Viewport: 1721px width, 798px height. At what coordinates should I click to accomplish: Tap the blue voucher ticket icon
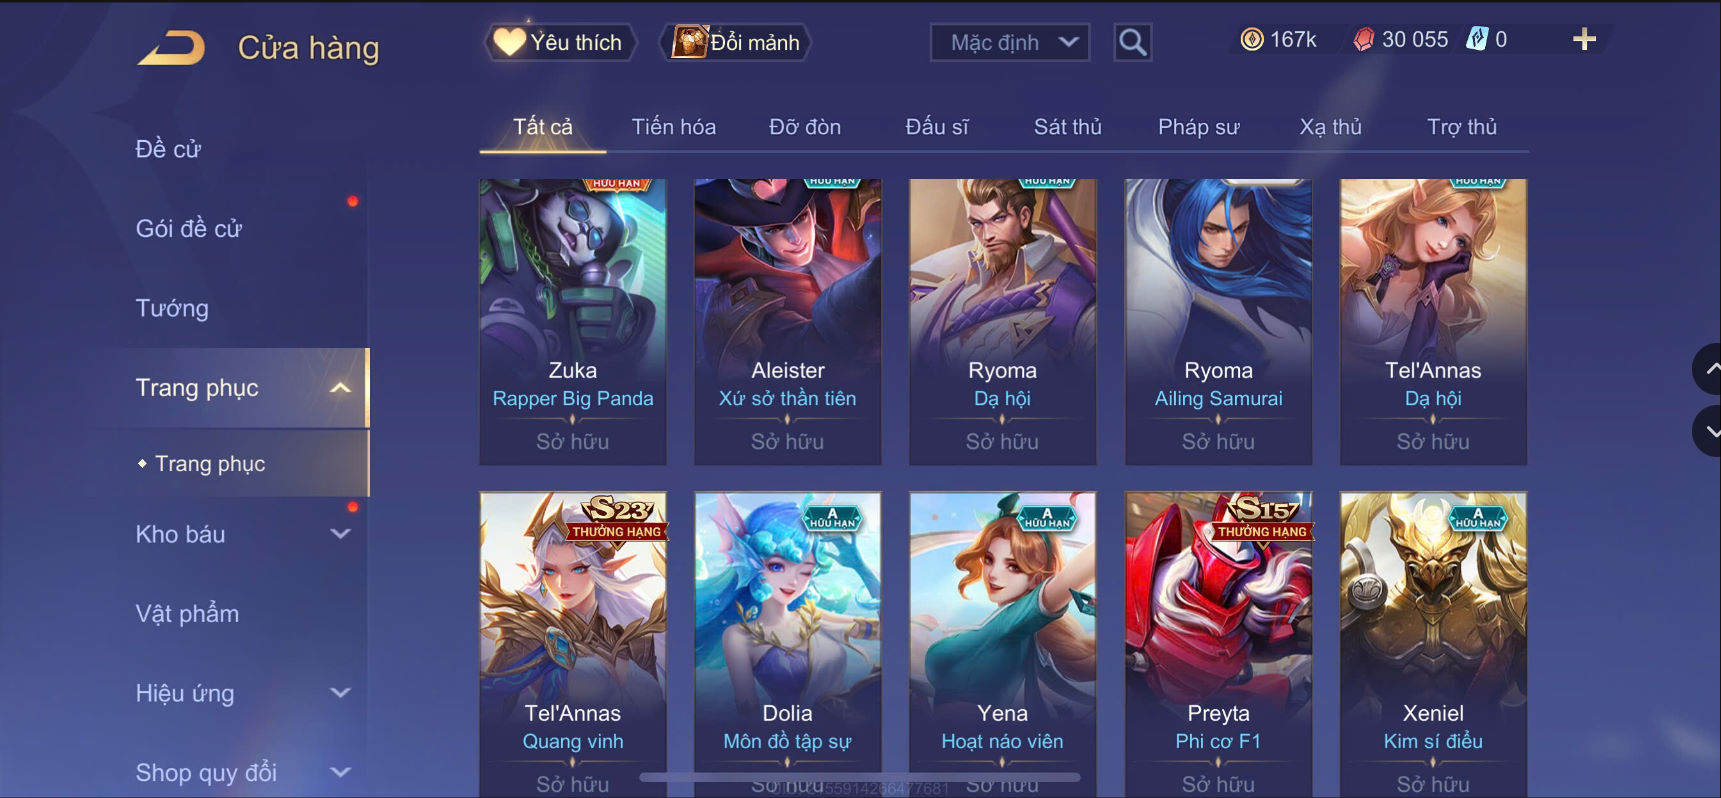click(1477, 39)
